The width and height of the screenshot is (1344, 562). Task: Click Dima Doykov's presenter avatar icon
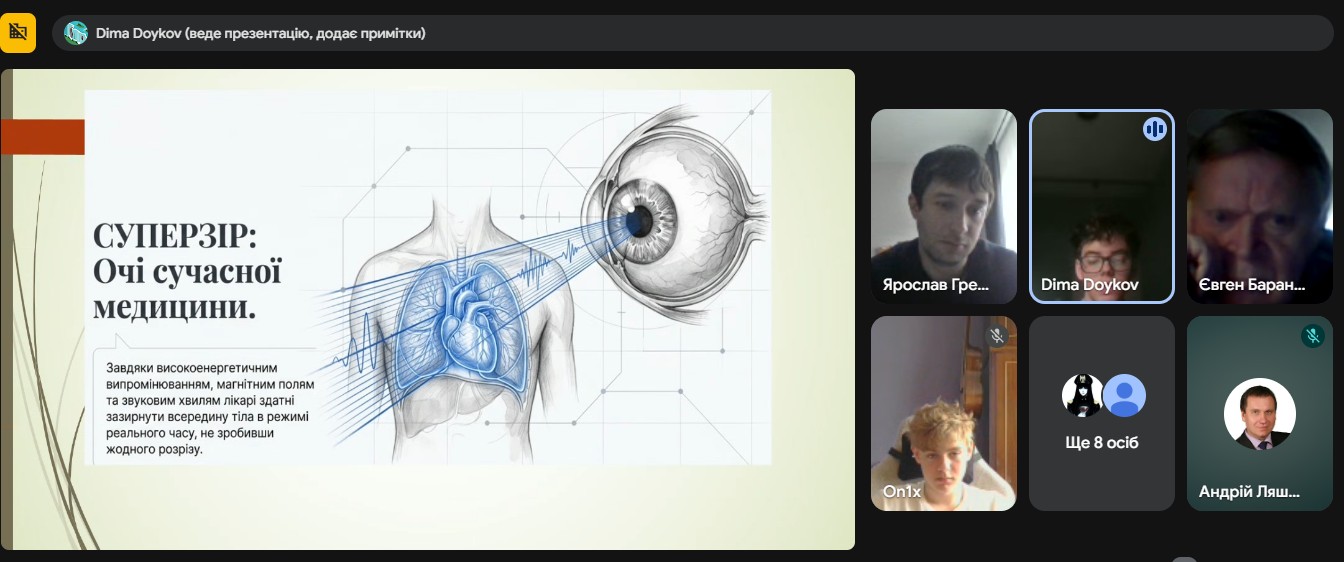(76, 33)
